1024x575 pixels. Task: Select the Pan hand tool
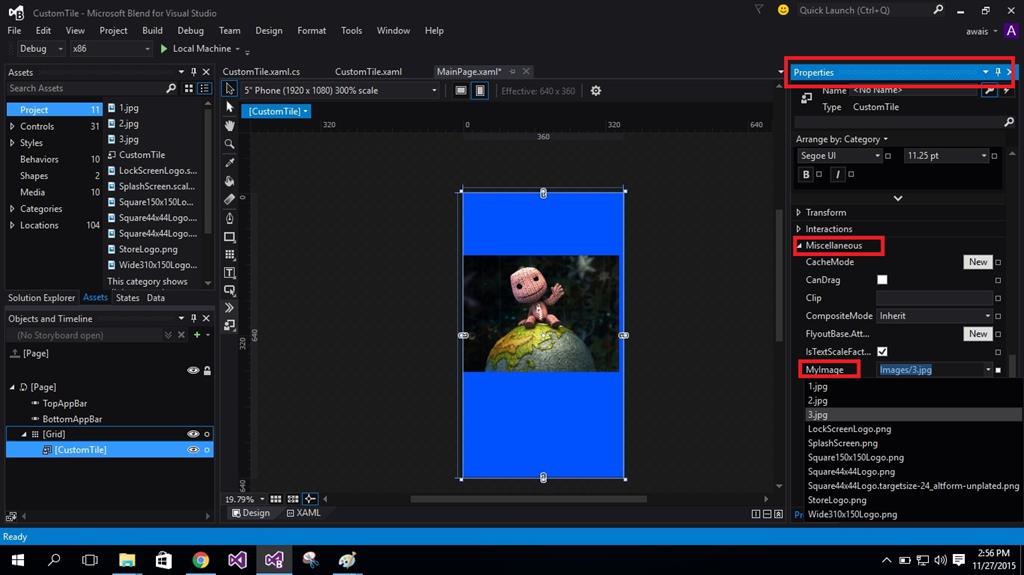pos(229,125)
